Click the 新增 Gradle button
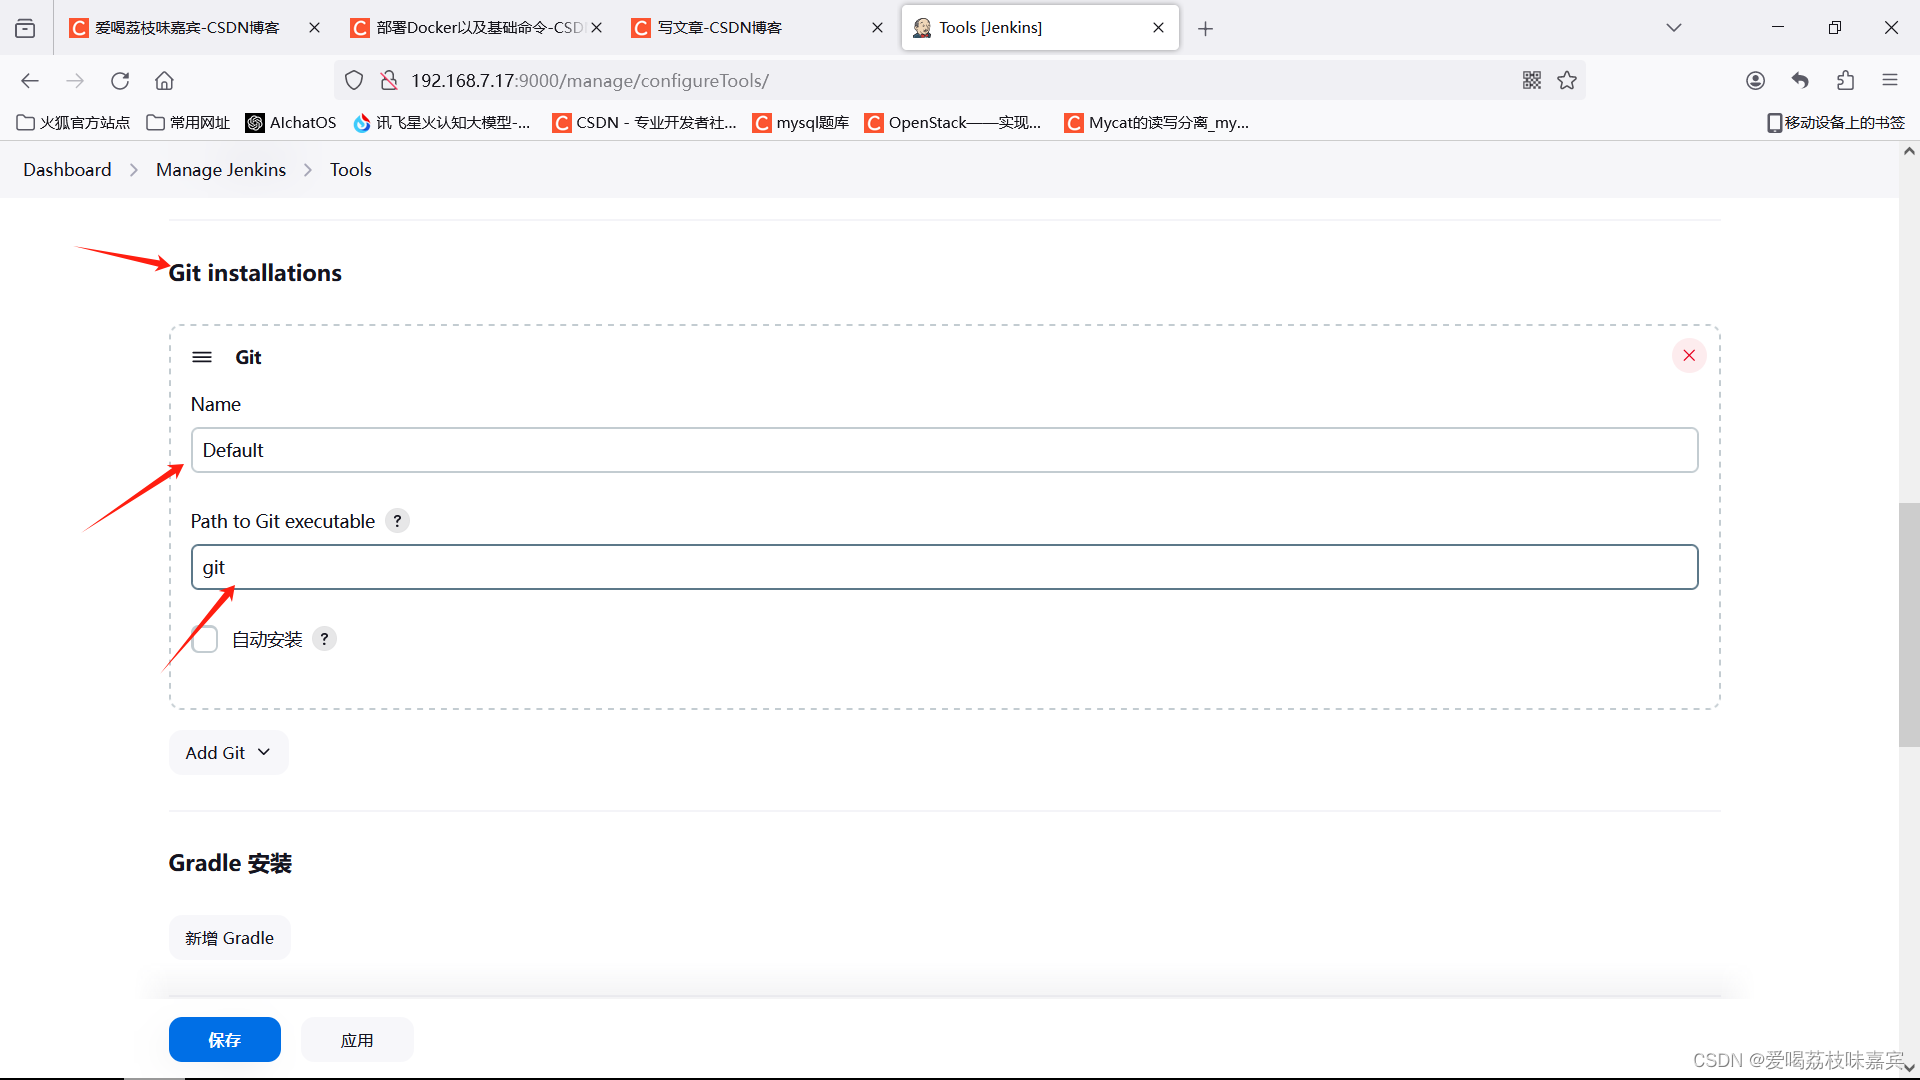The image size is (1920, 1080). pos(229,938)
